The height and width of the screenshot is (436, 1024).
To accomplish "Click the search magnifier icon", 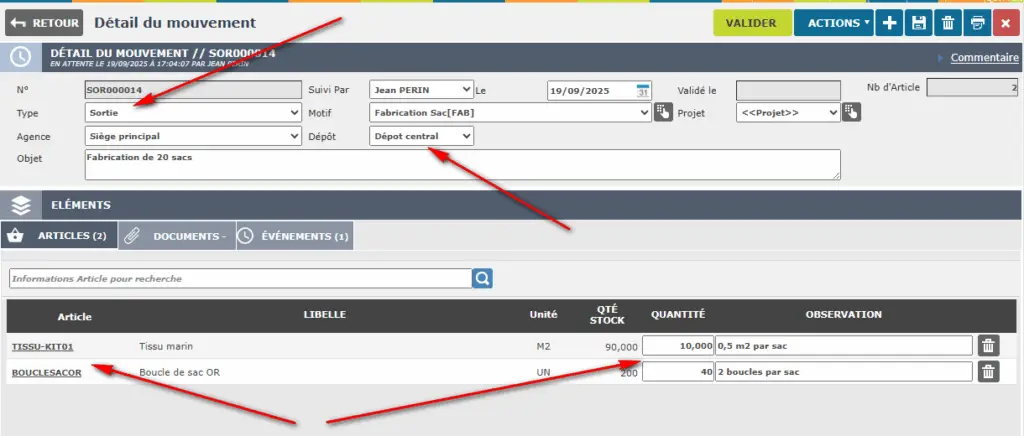I will point(482,278).
